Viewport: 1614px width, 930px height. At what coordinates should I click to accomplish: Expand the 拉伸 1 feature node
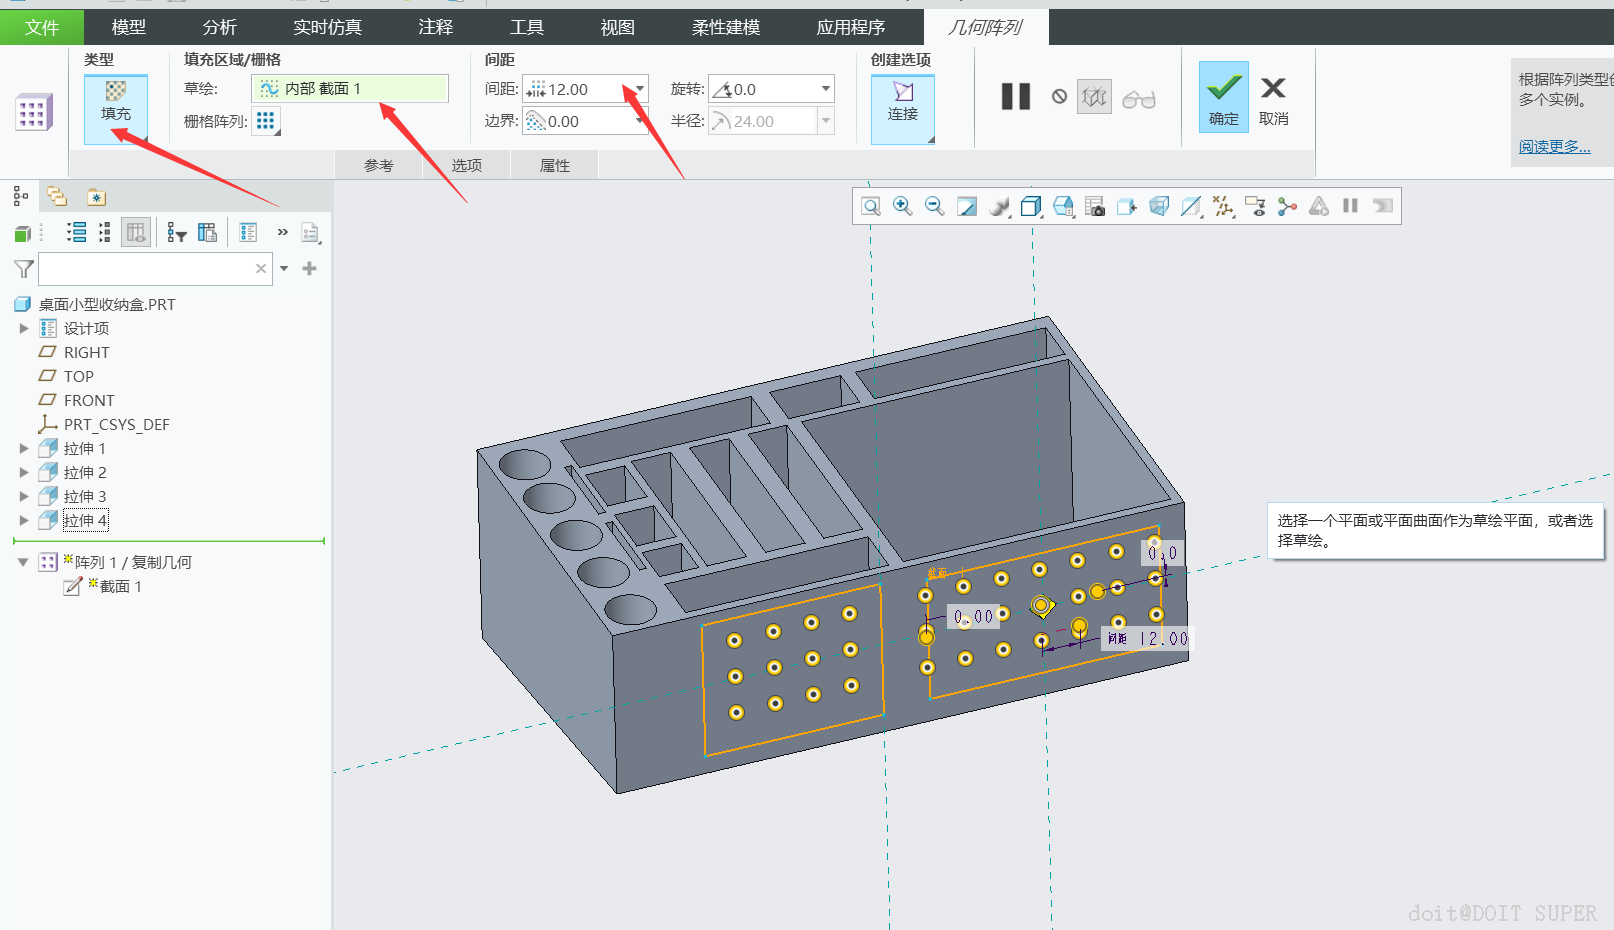(24, 449)
